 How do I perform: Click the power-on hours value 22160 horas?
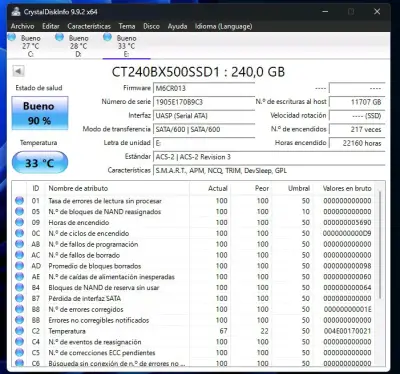pos(357,143)
